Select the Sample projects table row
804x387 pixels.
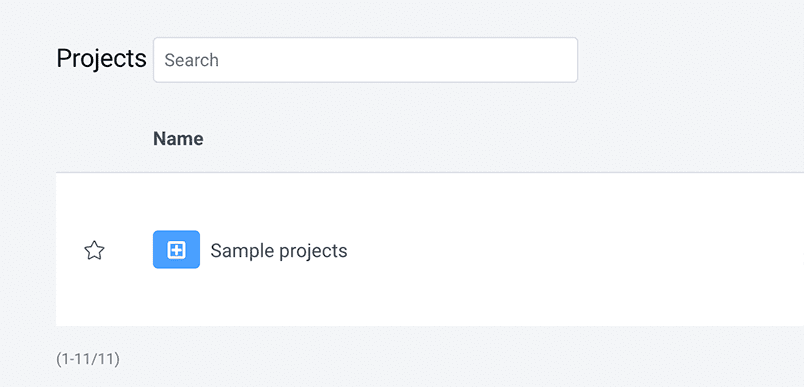tap(430, 250)
